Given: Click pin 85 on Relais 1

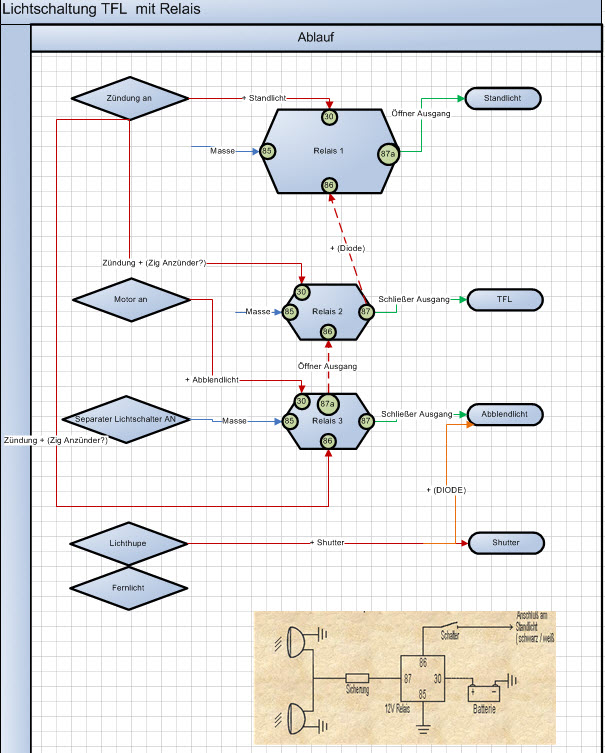Looking at the screenshot, I should 267,152.
